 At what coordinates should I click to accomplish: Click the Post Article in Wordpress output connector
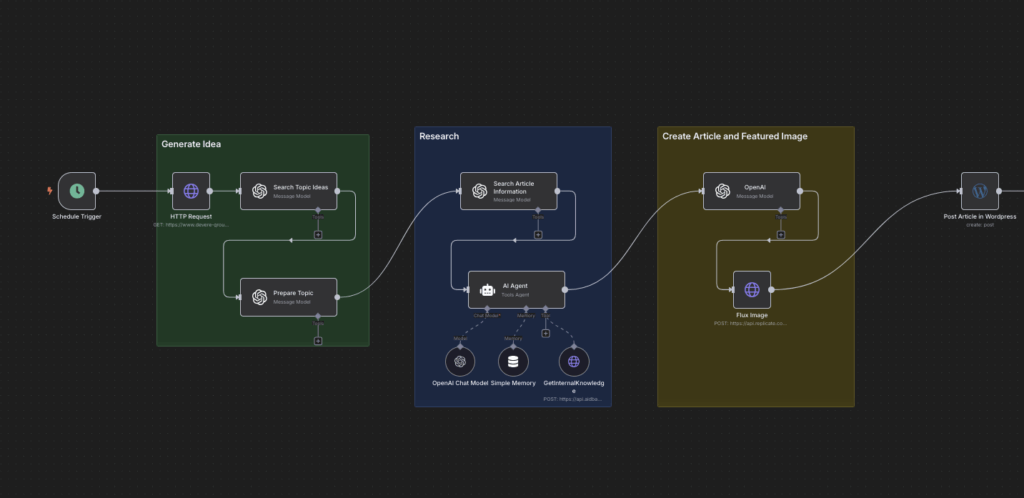point(999,191)
